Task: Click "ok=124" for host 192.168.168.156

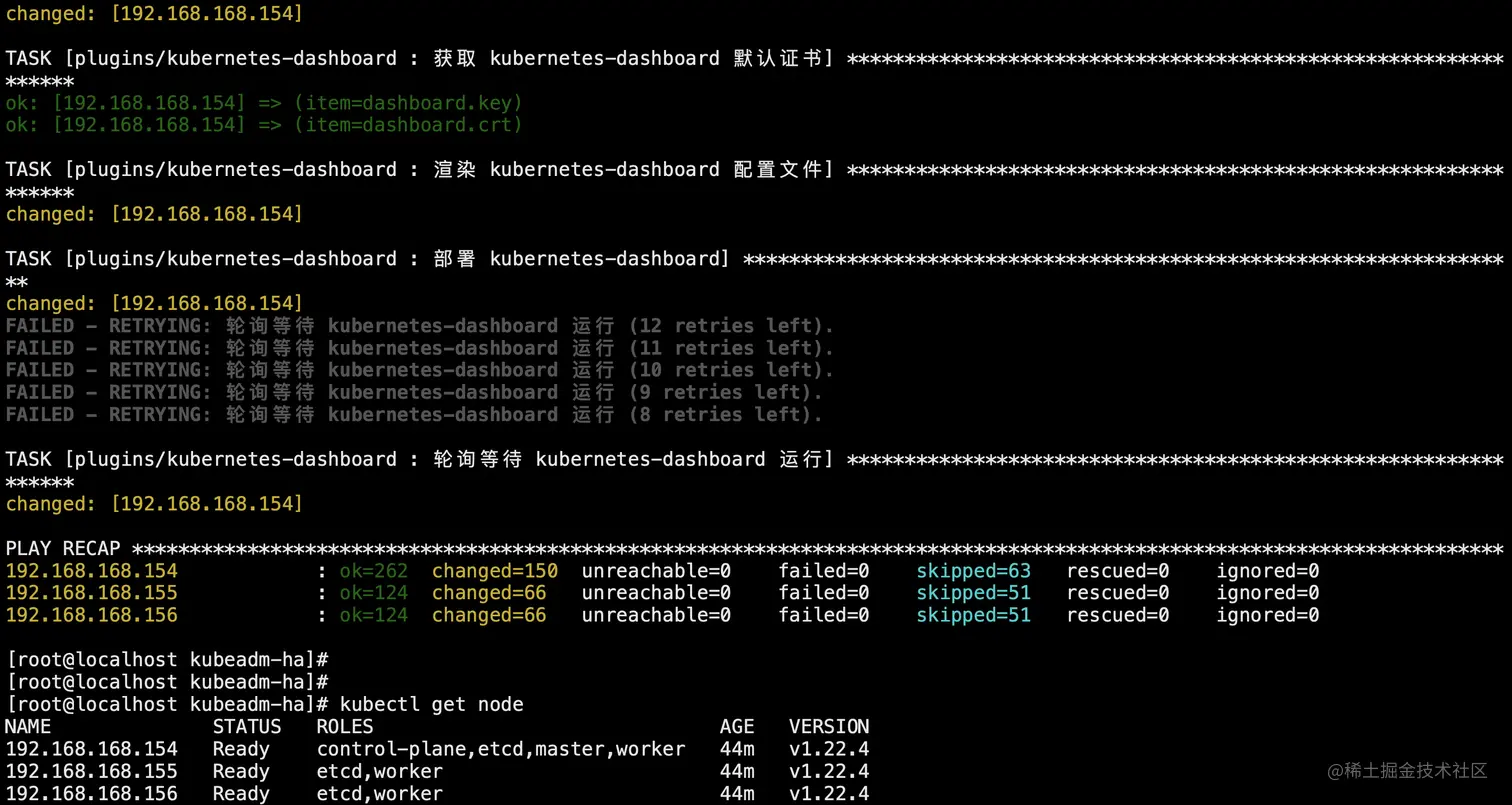Action: (x=374, y=615)
